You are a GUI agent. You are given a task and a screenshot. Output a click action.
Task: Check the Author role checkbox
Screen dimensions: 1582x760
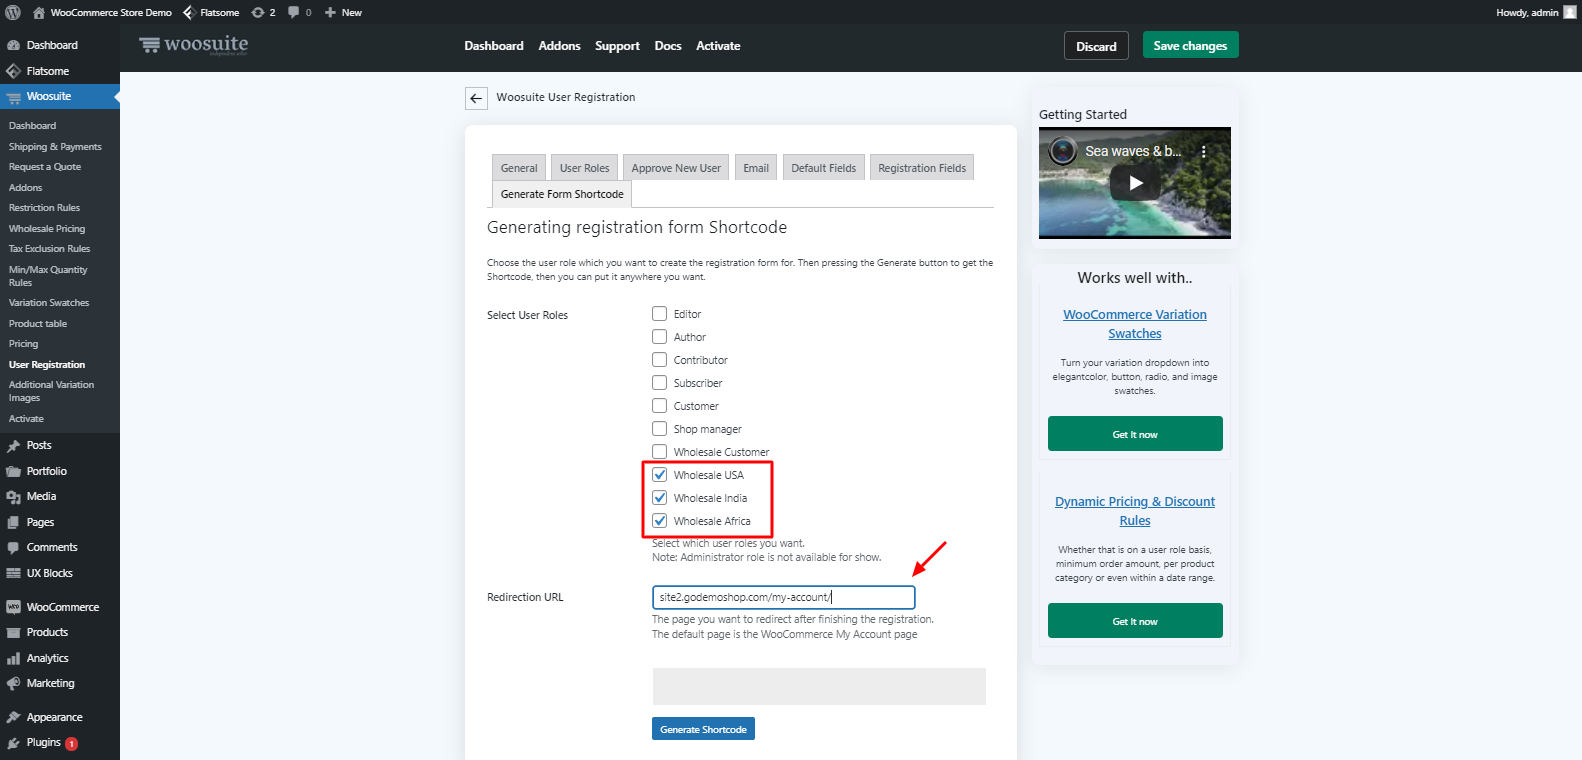click(x=659, y=336)
